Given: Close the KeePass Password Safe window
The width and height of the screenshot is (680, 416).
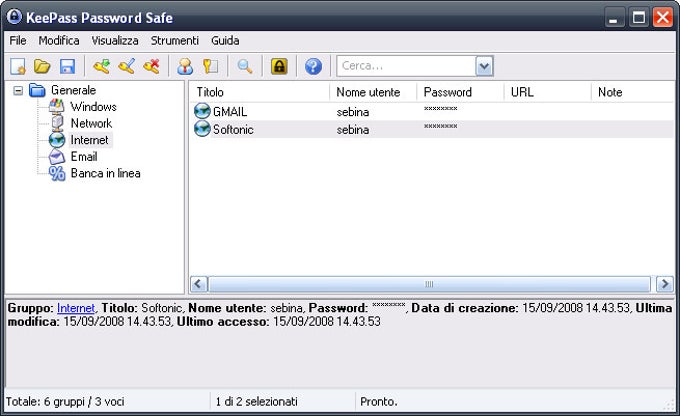Looking at the screenshot, I should 663,17.
